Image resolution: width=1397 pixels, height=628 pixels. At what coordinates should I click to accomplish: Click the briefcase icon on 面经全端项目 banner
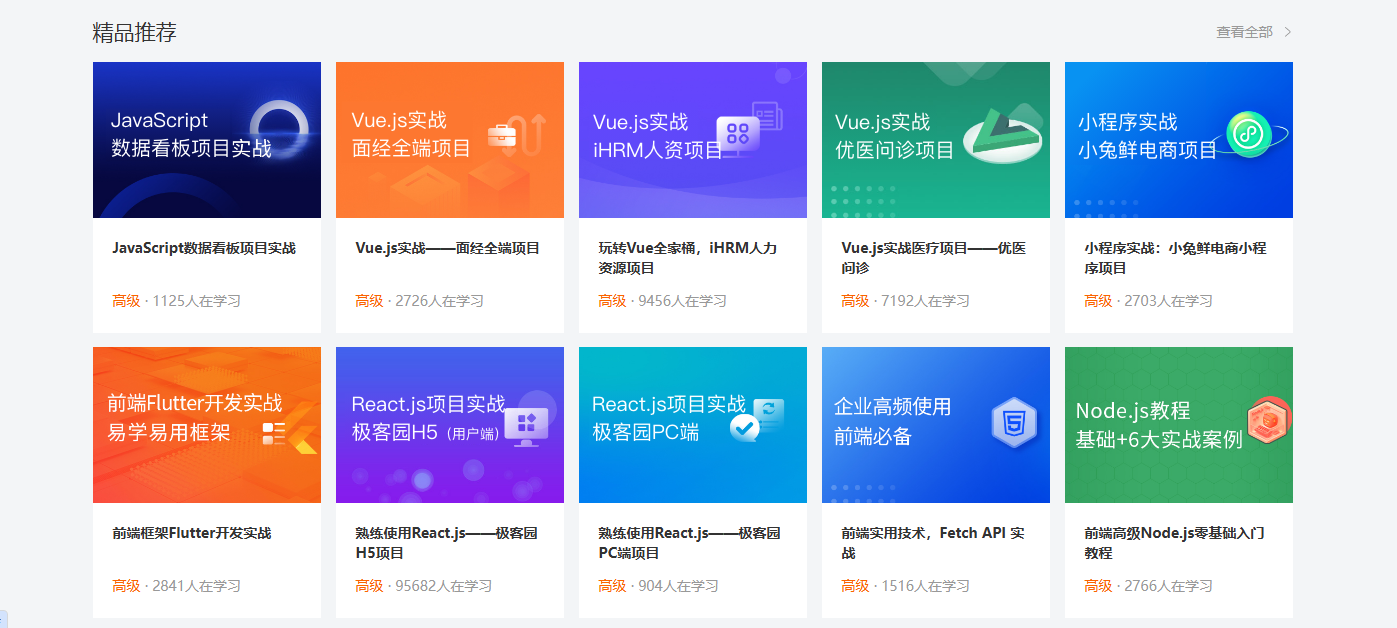coord(502,135)
